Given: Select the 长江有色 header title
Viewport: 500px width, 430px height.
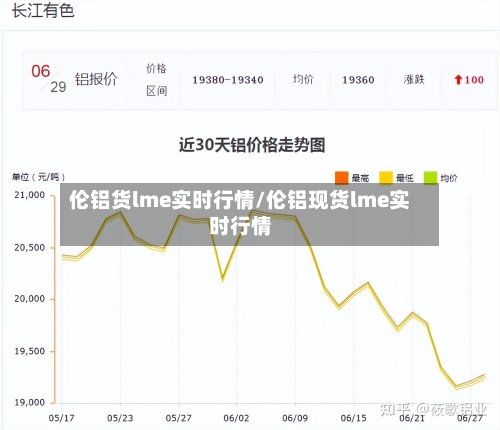Looking at the screenshot, I should pos(43,10).
